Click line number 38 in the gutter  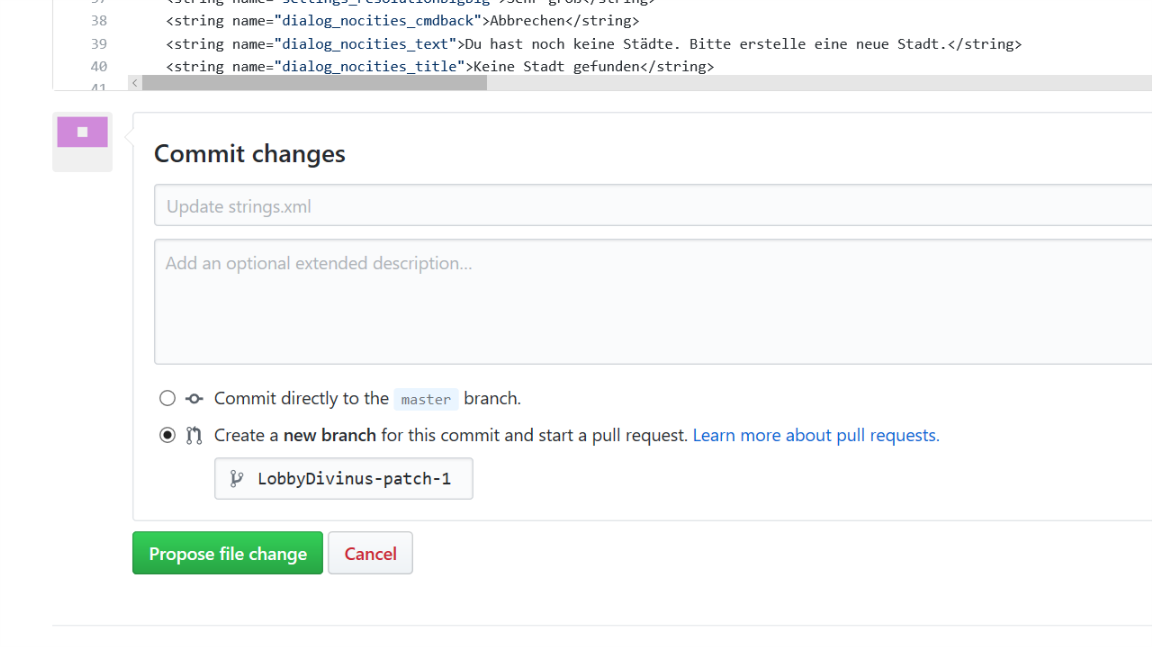point(99,21)
